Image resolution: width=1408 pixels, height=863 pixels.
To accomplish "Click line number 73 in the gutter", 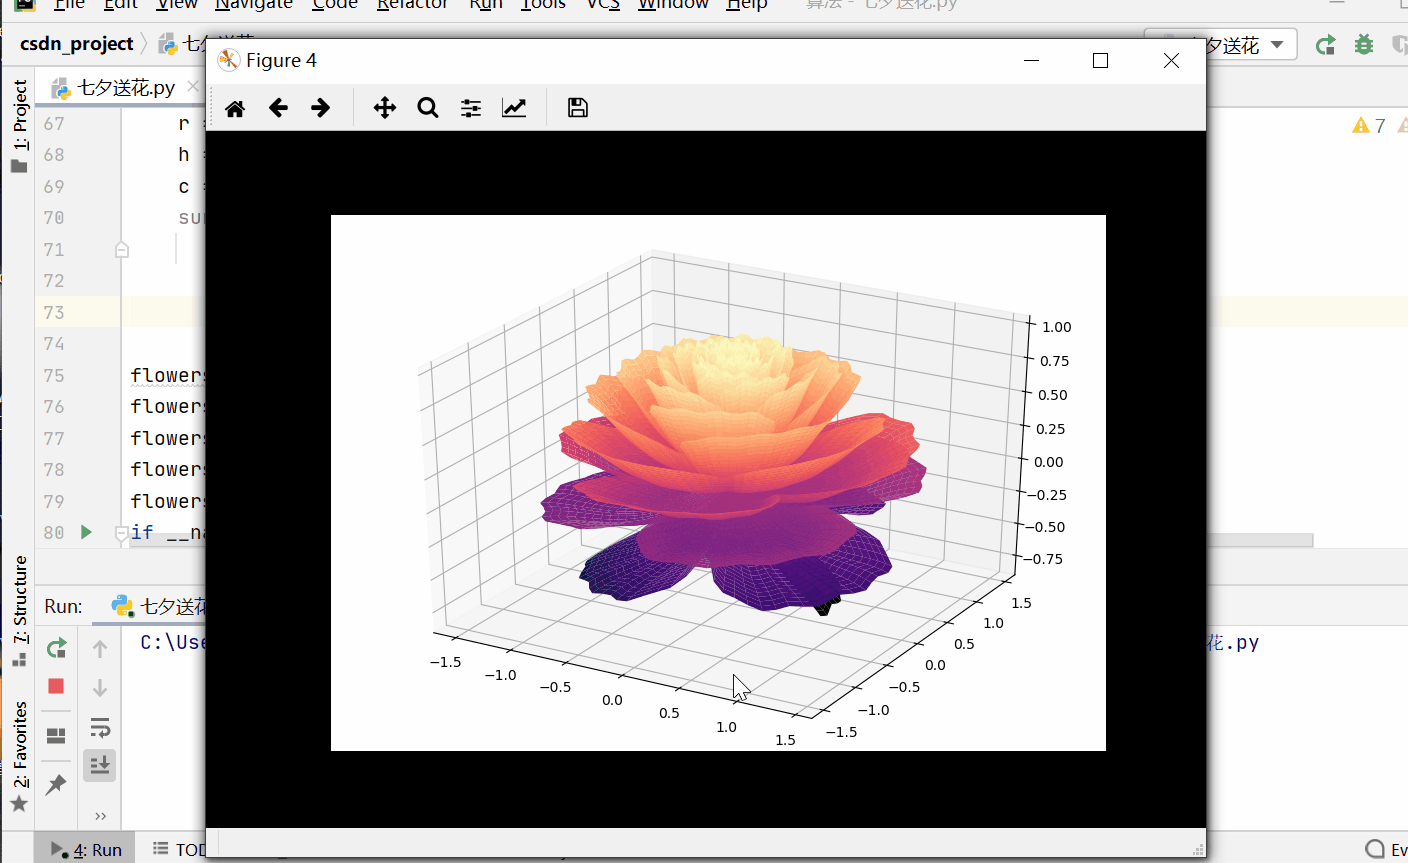I will tap(54, 312).
